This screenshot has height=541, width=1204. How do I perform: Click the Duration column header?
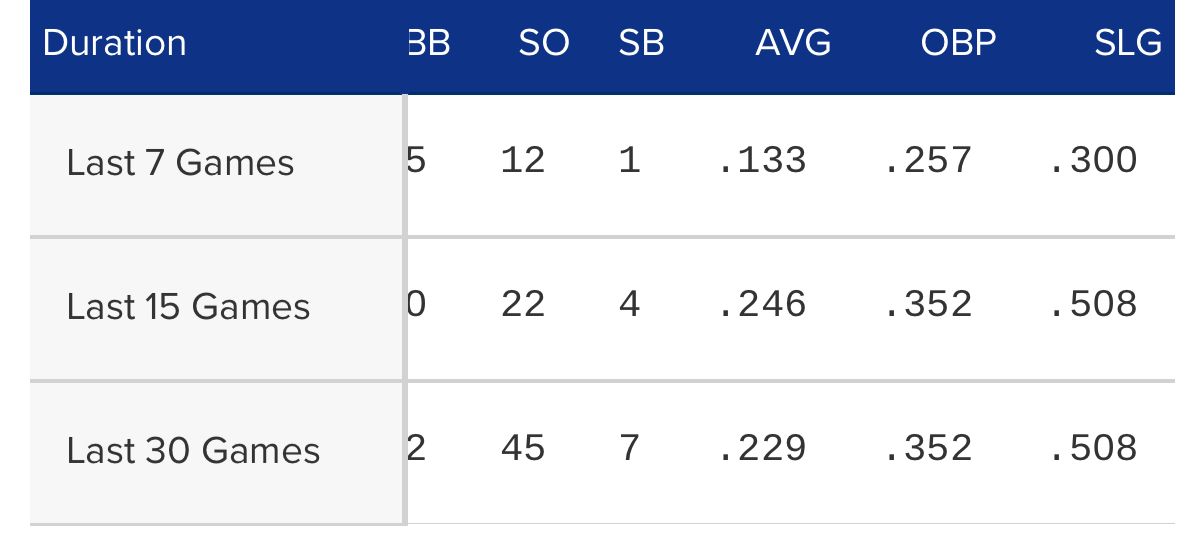pyautogui.click(x=115, y=43)
